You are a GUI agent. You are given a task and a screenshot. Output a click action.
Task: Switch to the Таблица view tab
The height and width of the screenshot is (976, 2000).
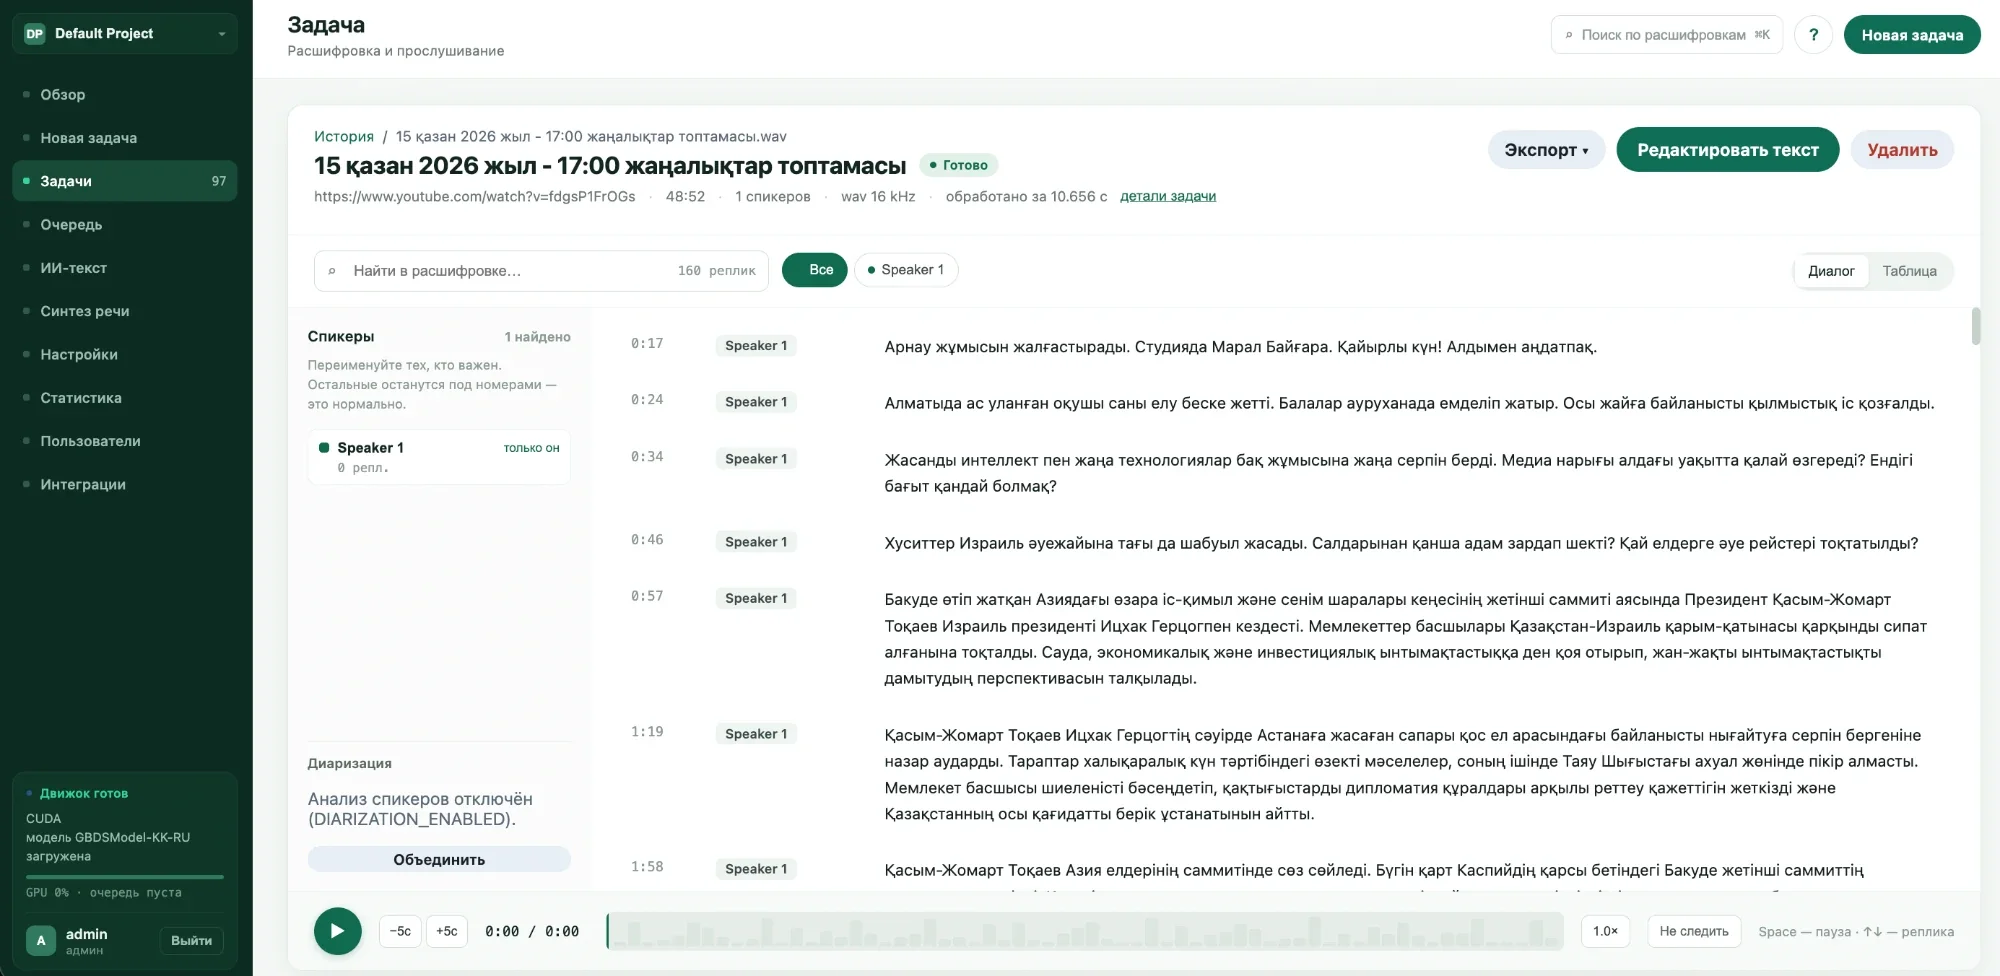pyautogui.click(x=1909, y=271)
